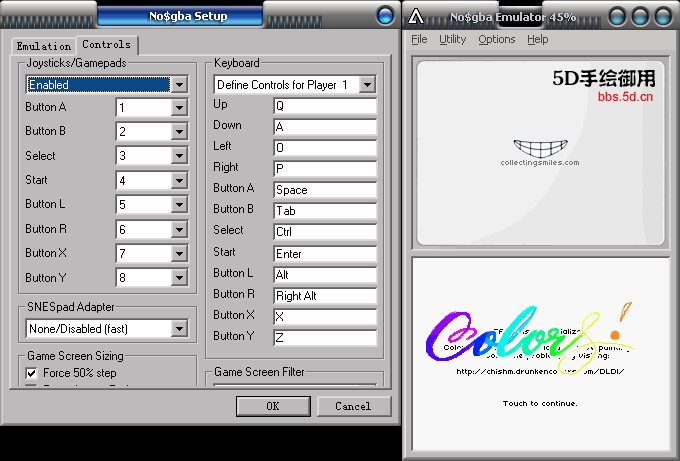Open the SNESpad Adapter dropdown
This screenshot has height=461, width=680.
coord(179,329)
